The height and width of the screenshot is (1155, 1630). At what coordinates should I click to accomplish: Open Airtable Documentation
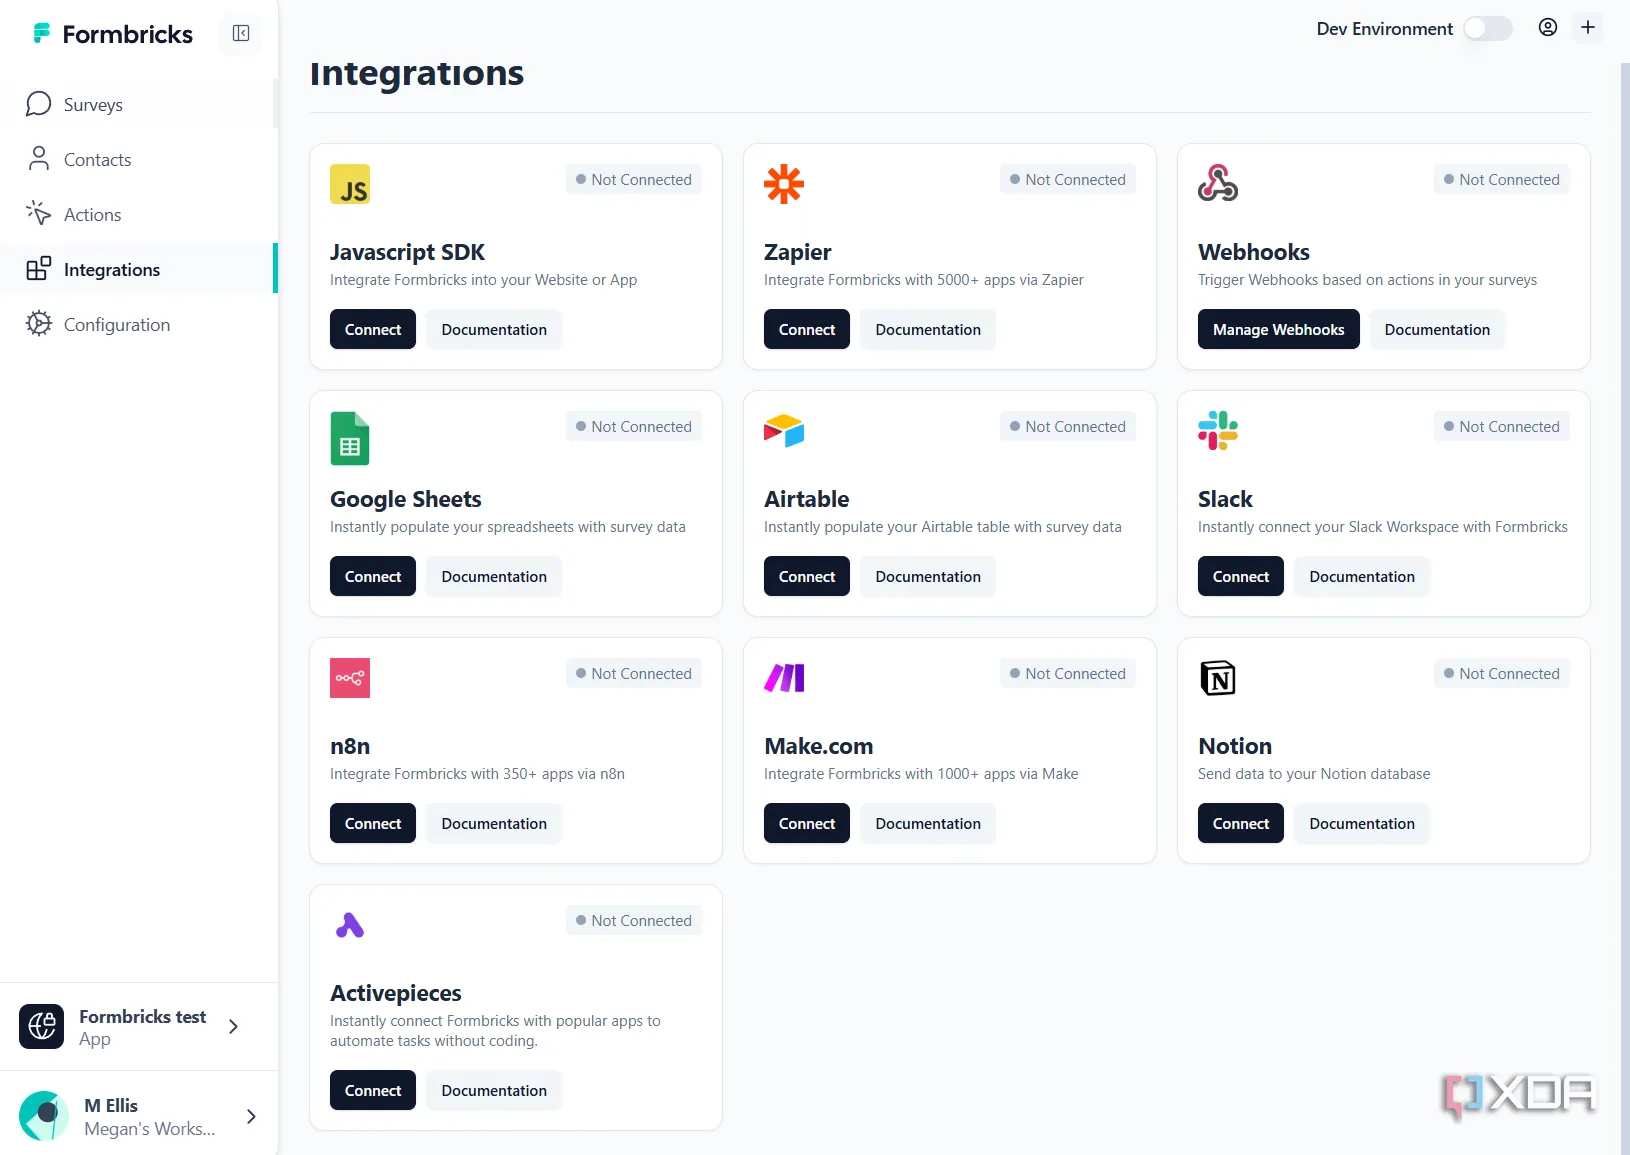[x=928, y=576]
